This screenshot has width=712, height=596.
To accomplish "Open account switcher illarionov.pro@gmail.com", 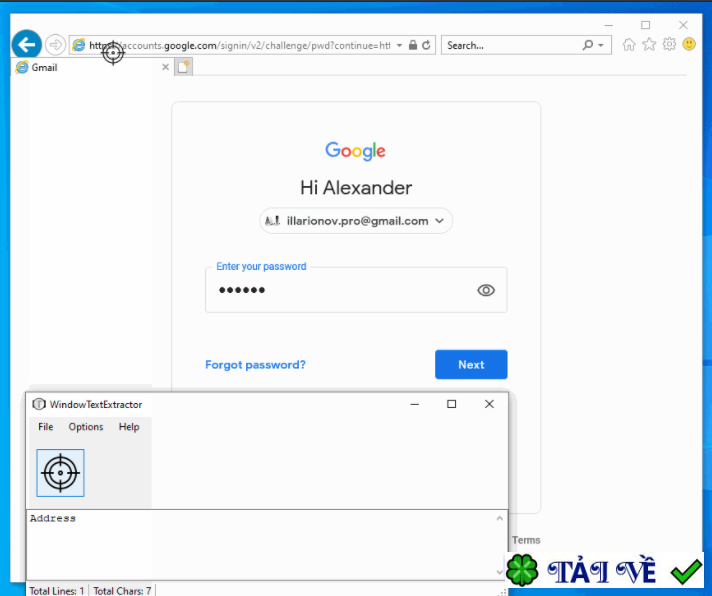I will click(x=356, y=221).
